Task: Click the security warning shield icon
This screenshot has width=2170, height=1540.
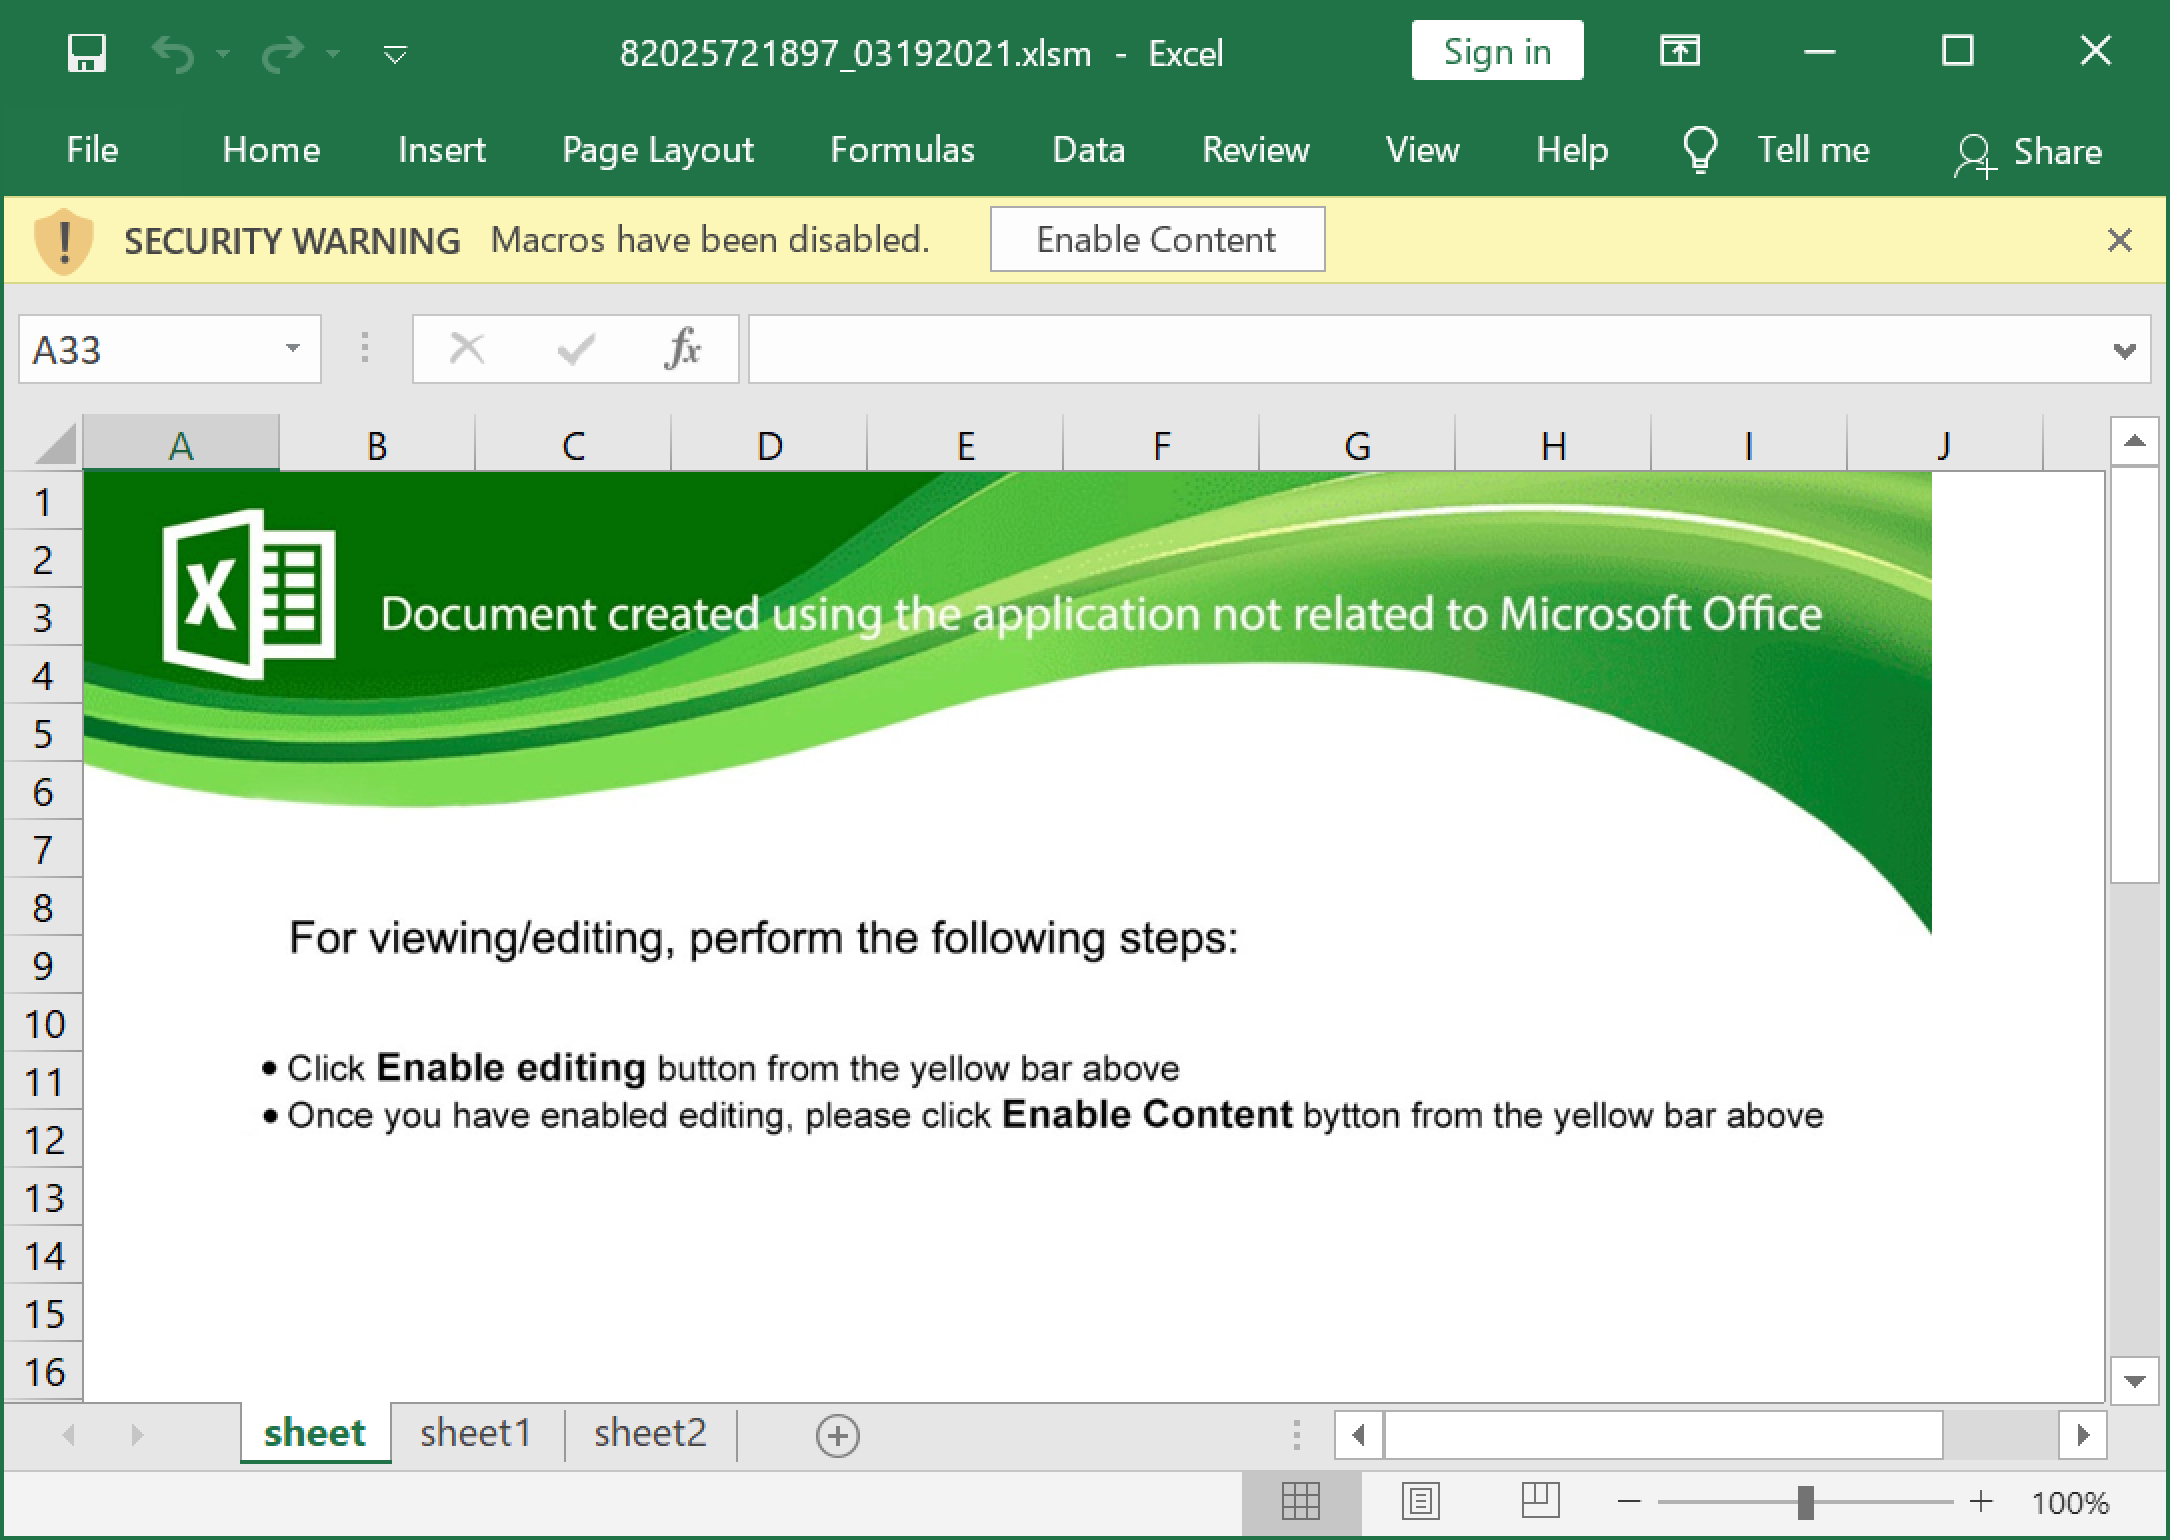Action: tap(63, 241)
